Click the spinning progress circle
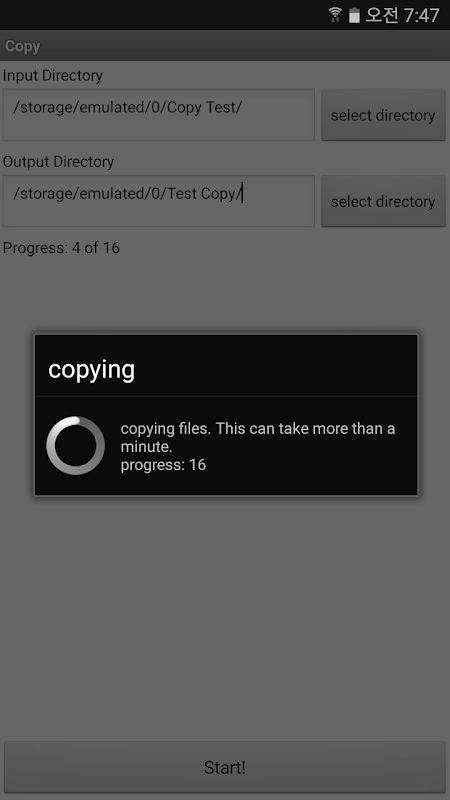Viewport: 450px width, 800px height. tap(76, 445)
